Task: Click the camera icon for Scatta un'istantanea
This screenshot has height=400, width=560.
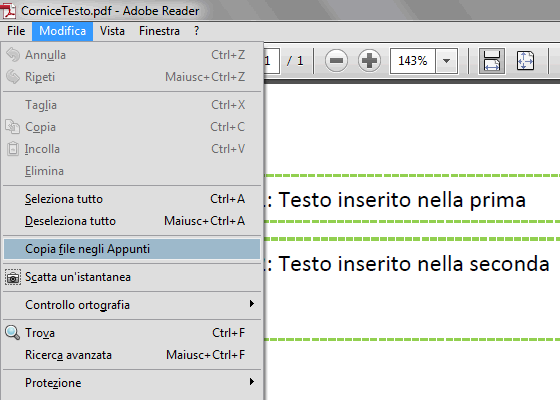Action: [x=13, y=277]
